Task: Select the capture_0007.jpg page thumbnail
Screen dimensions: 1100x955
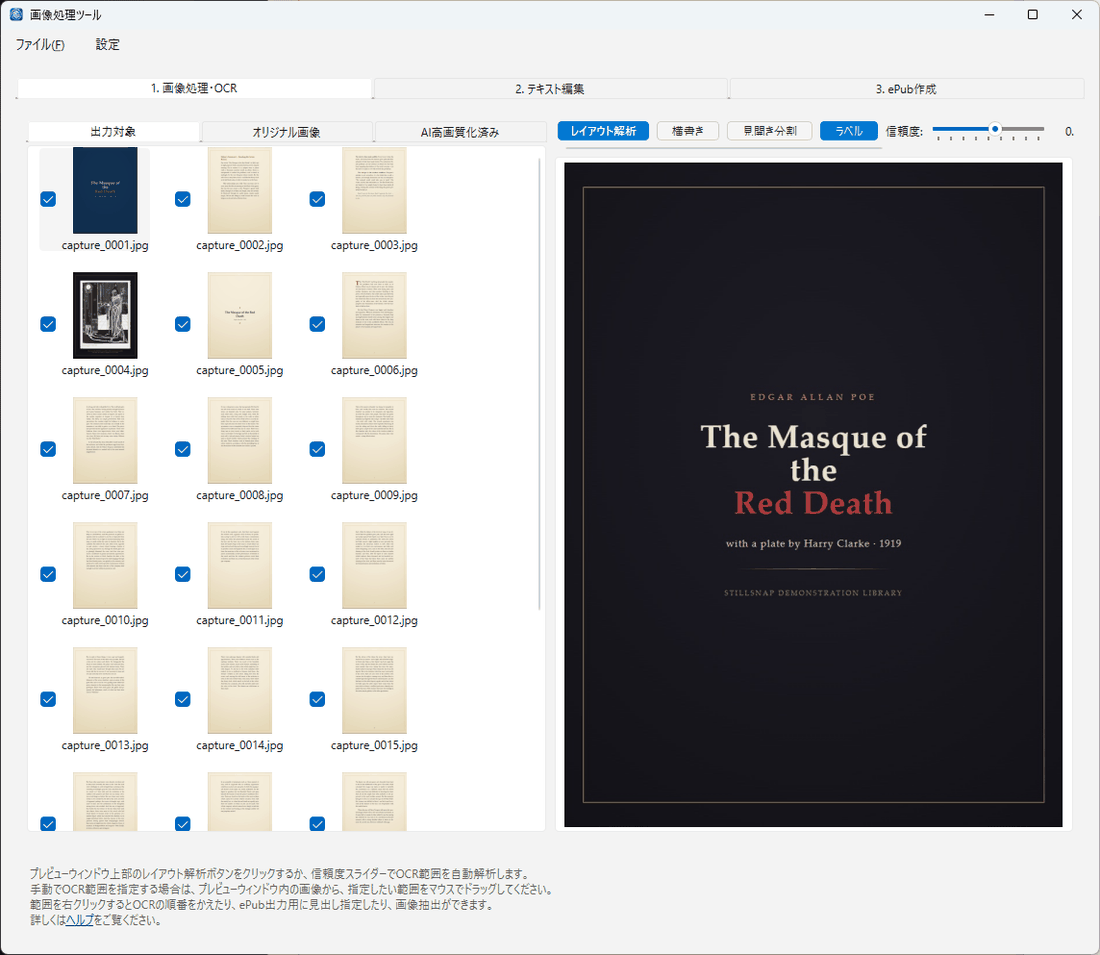Action: [105, 441]
